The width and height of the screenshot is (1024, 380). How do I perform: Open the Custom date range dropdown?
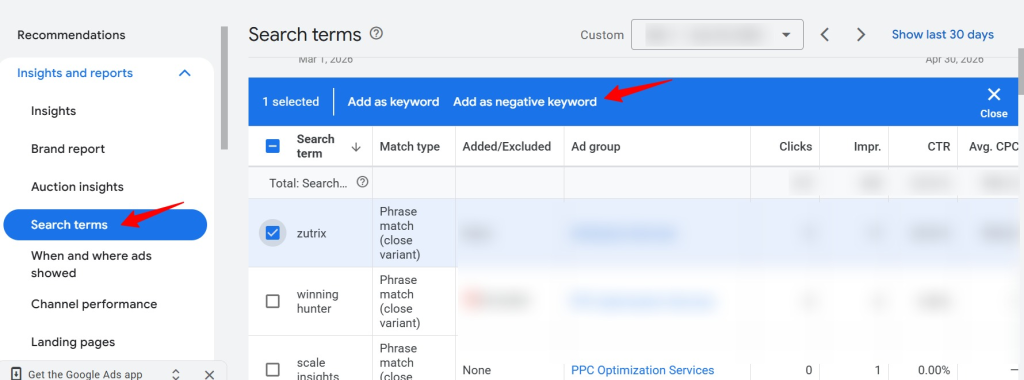pyautogui.click(x=717, y=35)
